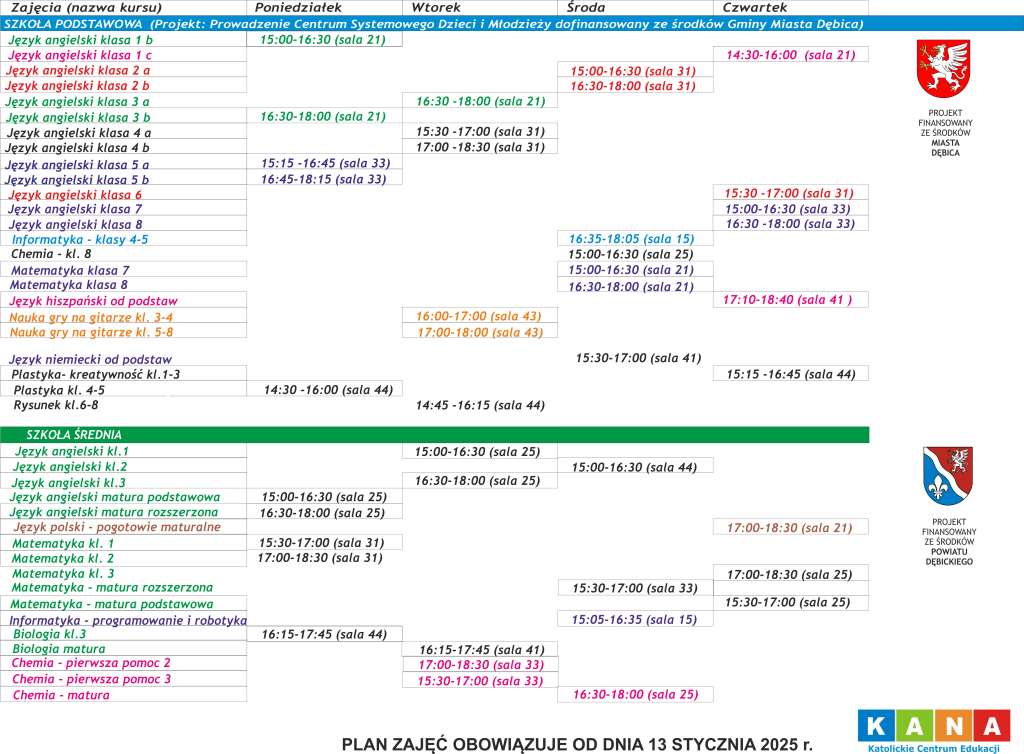The width and height of the screenshot is (1024, 754).
Task: Select 'Język angielski matura rozszerzona' row
Action: click(x=114, y=512)
